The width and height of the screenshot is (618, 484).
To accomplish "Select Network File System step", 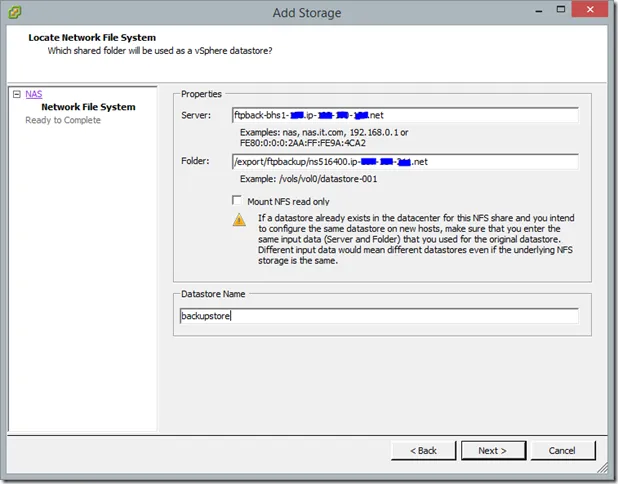I will (88, 107).
